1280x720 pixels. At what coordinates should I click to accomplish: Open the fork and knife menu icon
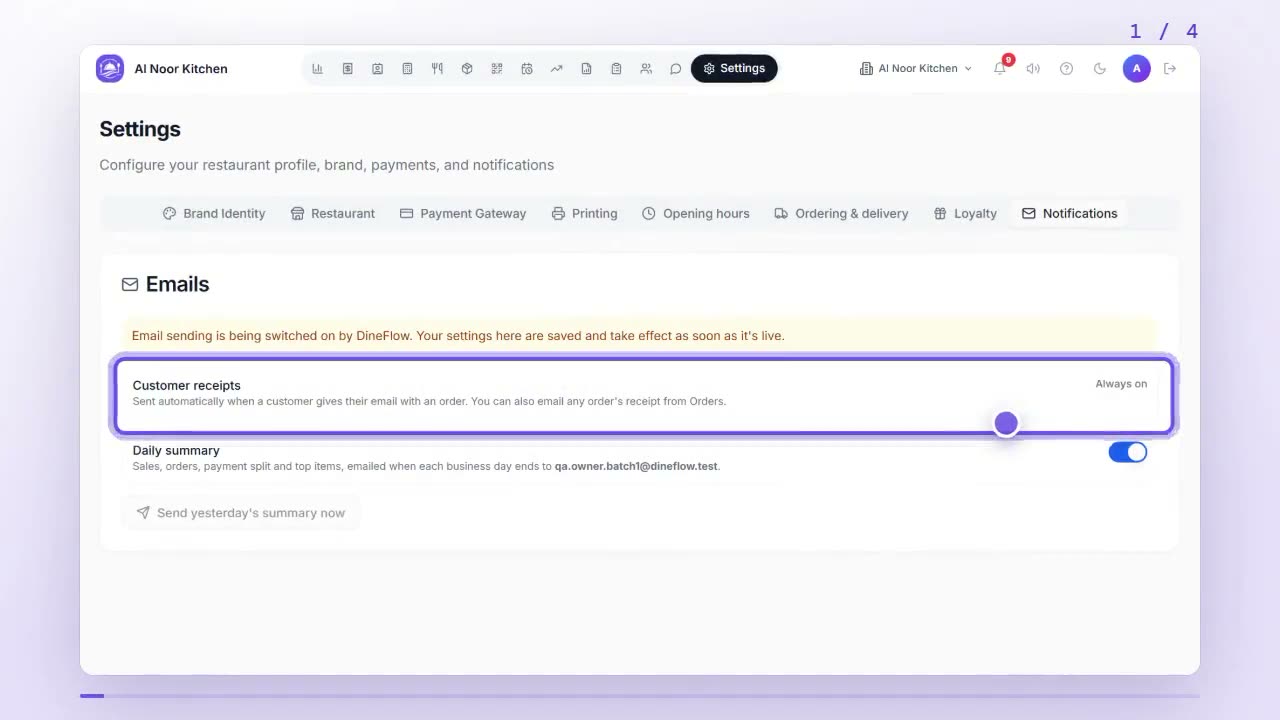pyautogui.click(x=437, y=69)
